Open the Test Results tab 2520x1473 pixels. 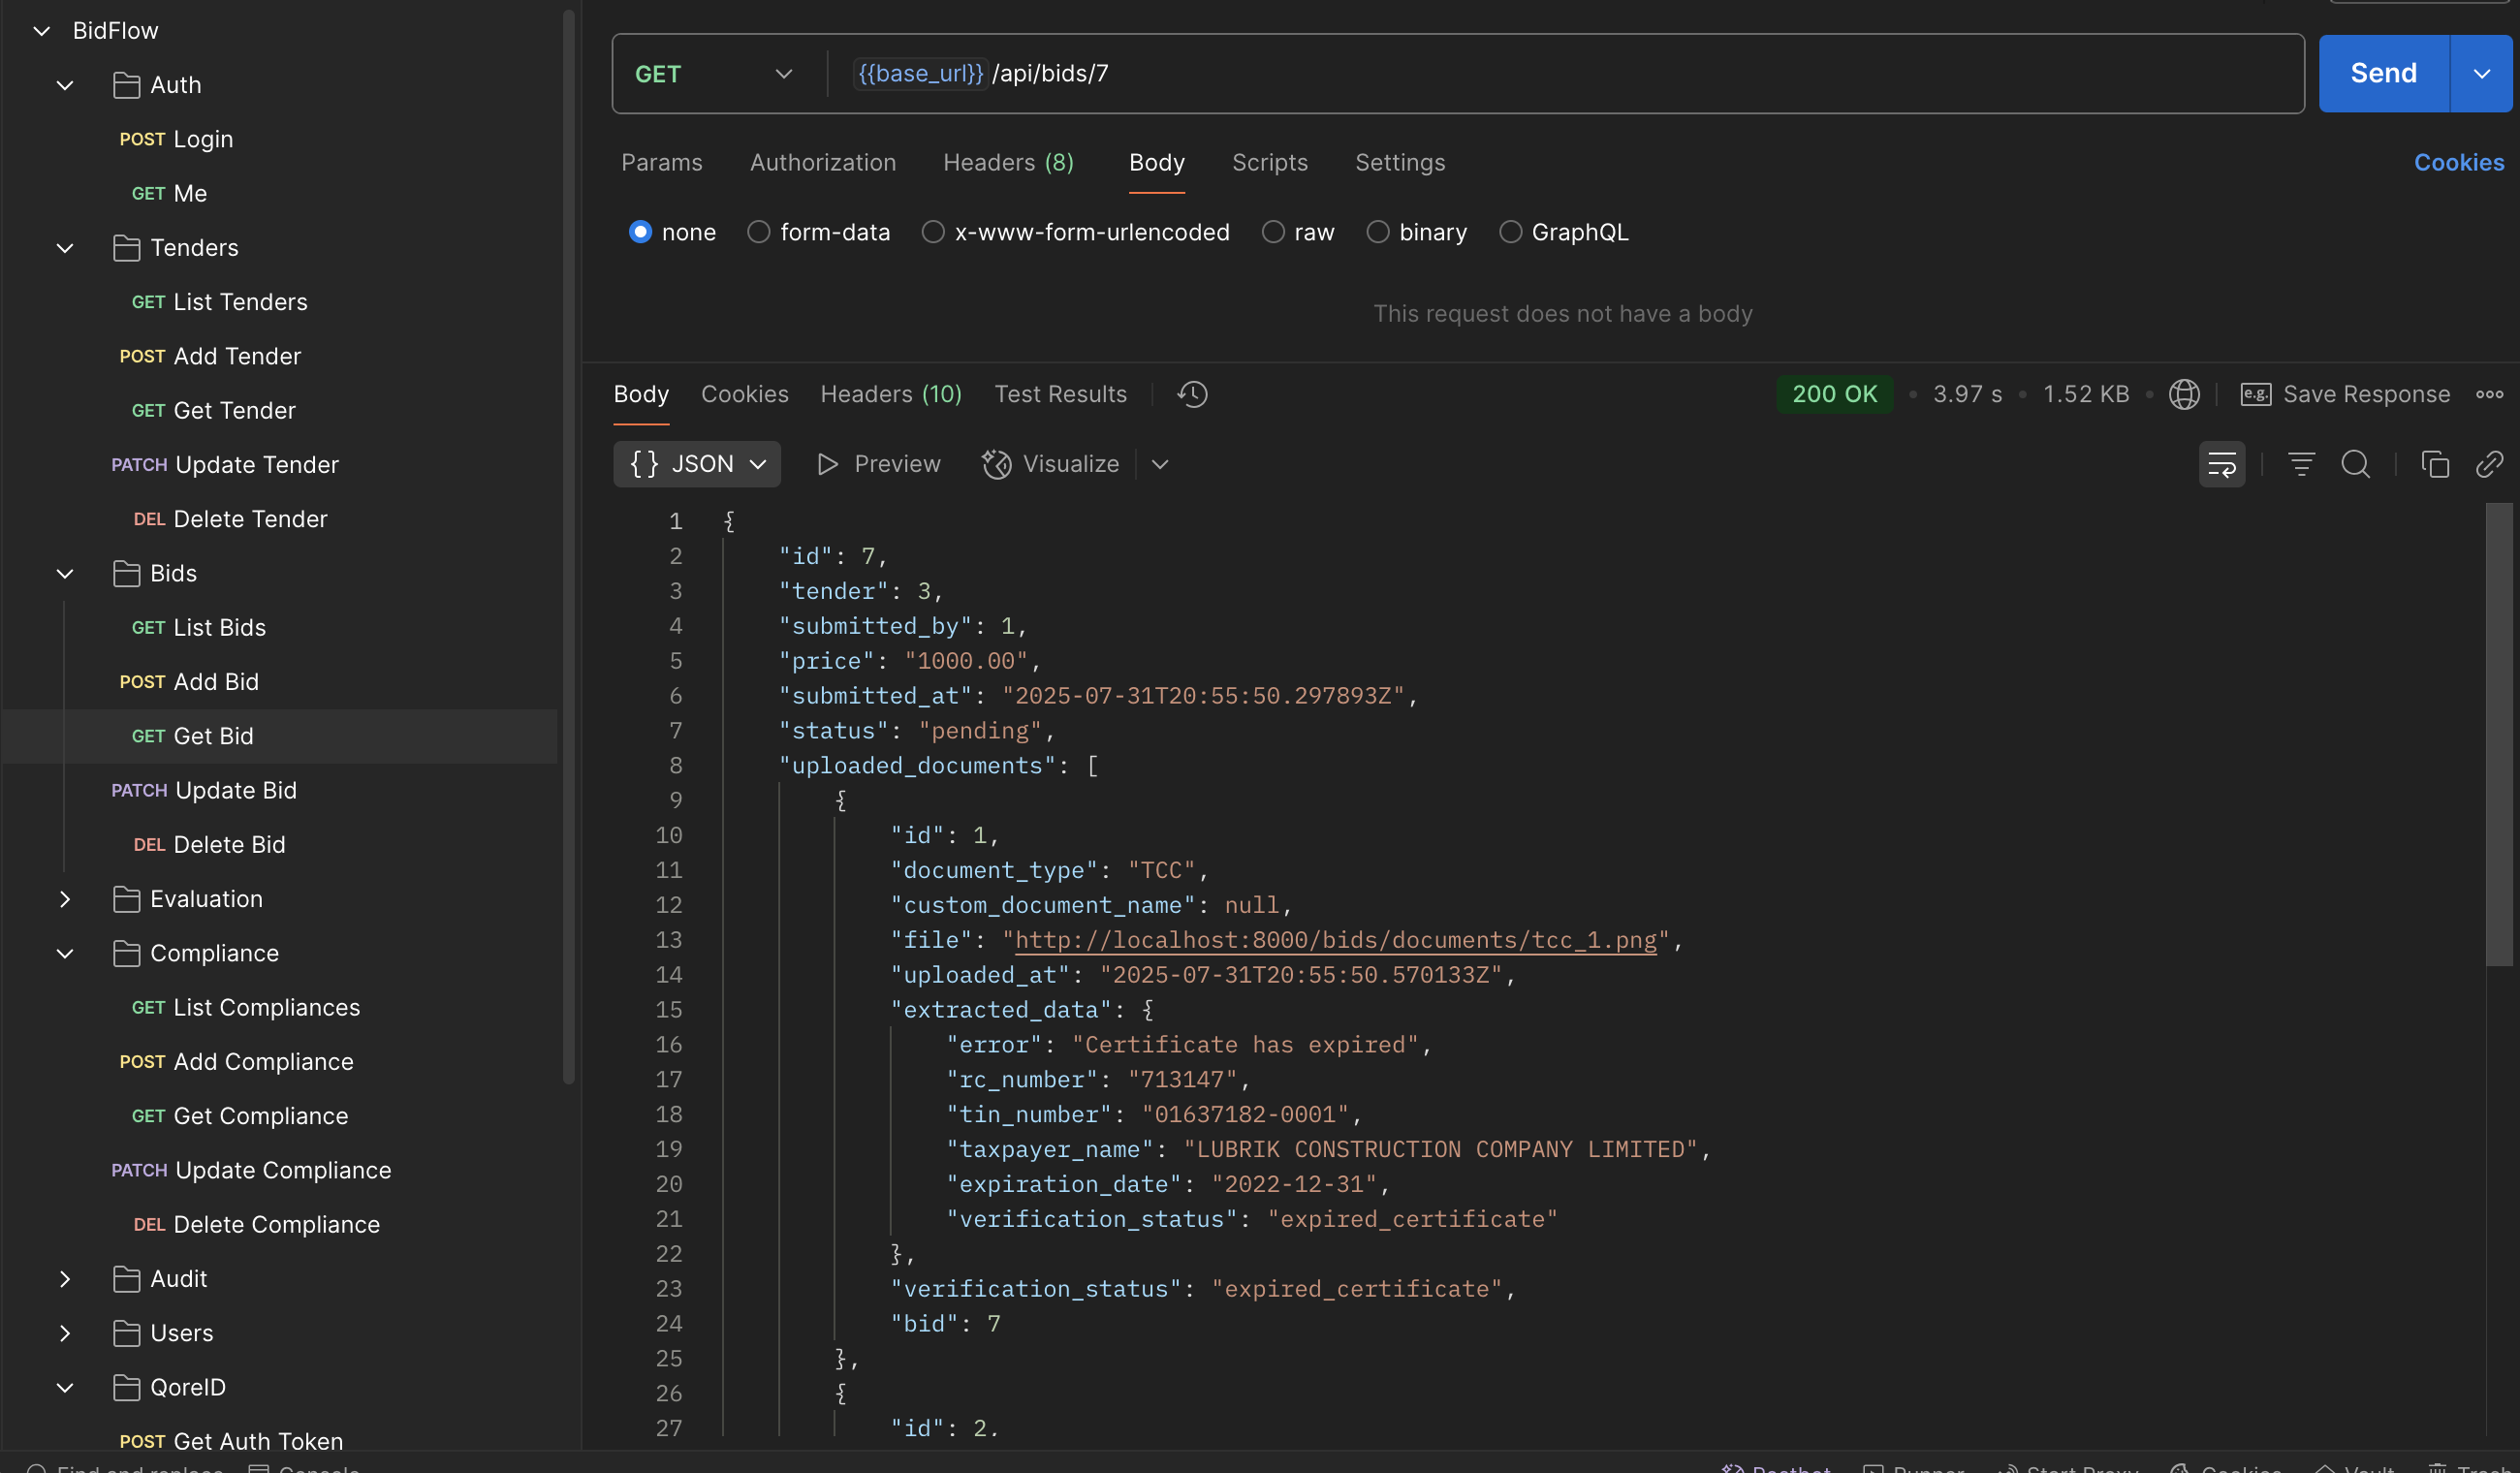click(1060, 394)
